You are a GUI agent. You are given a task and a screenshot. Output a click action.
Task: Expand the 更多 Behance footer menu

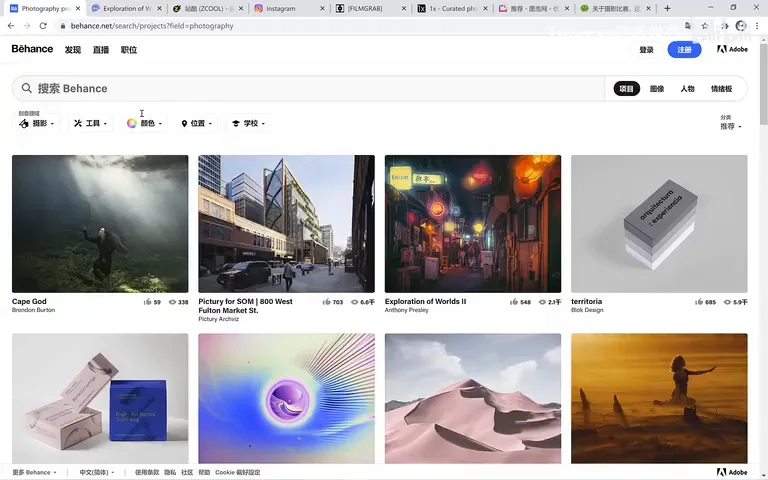point(34,472)
